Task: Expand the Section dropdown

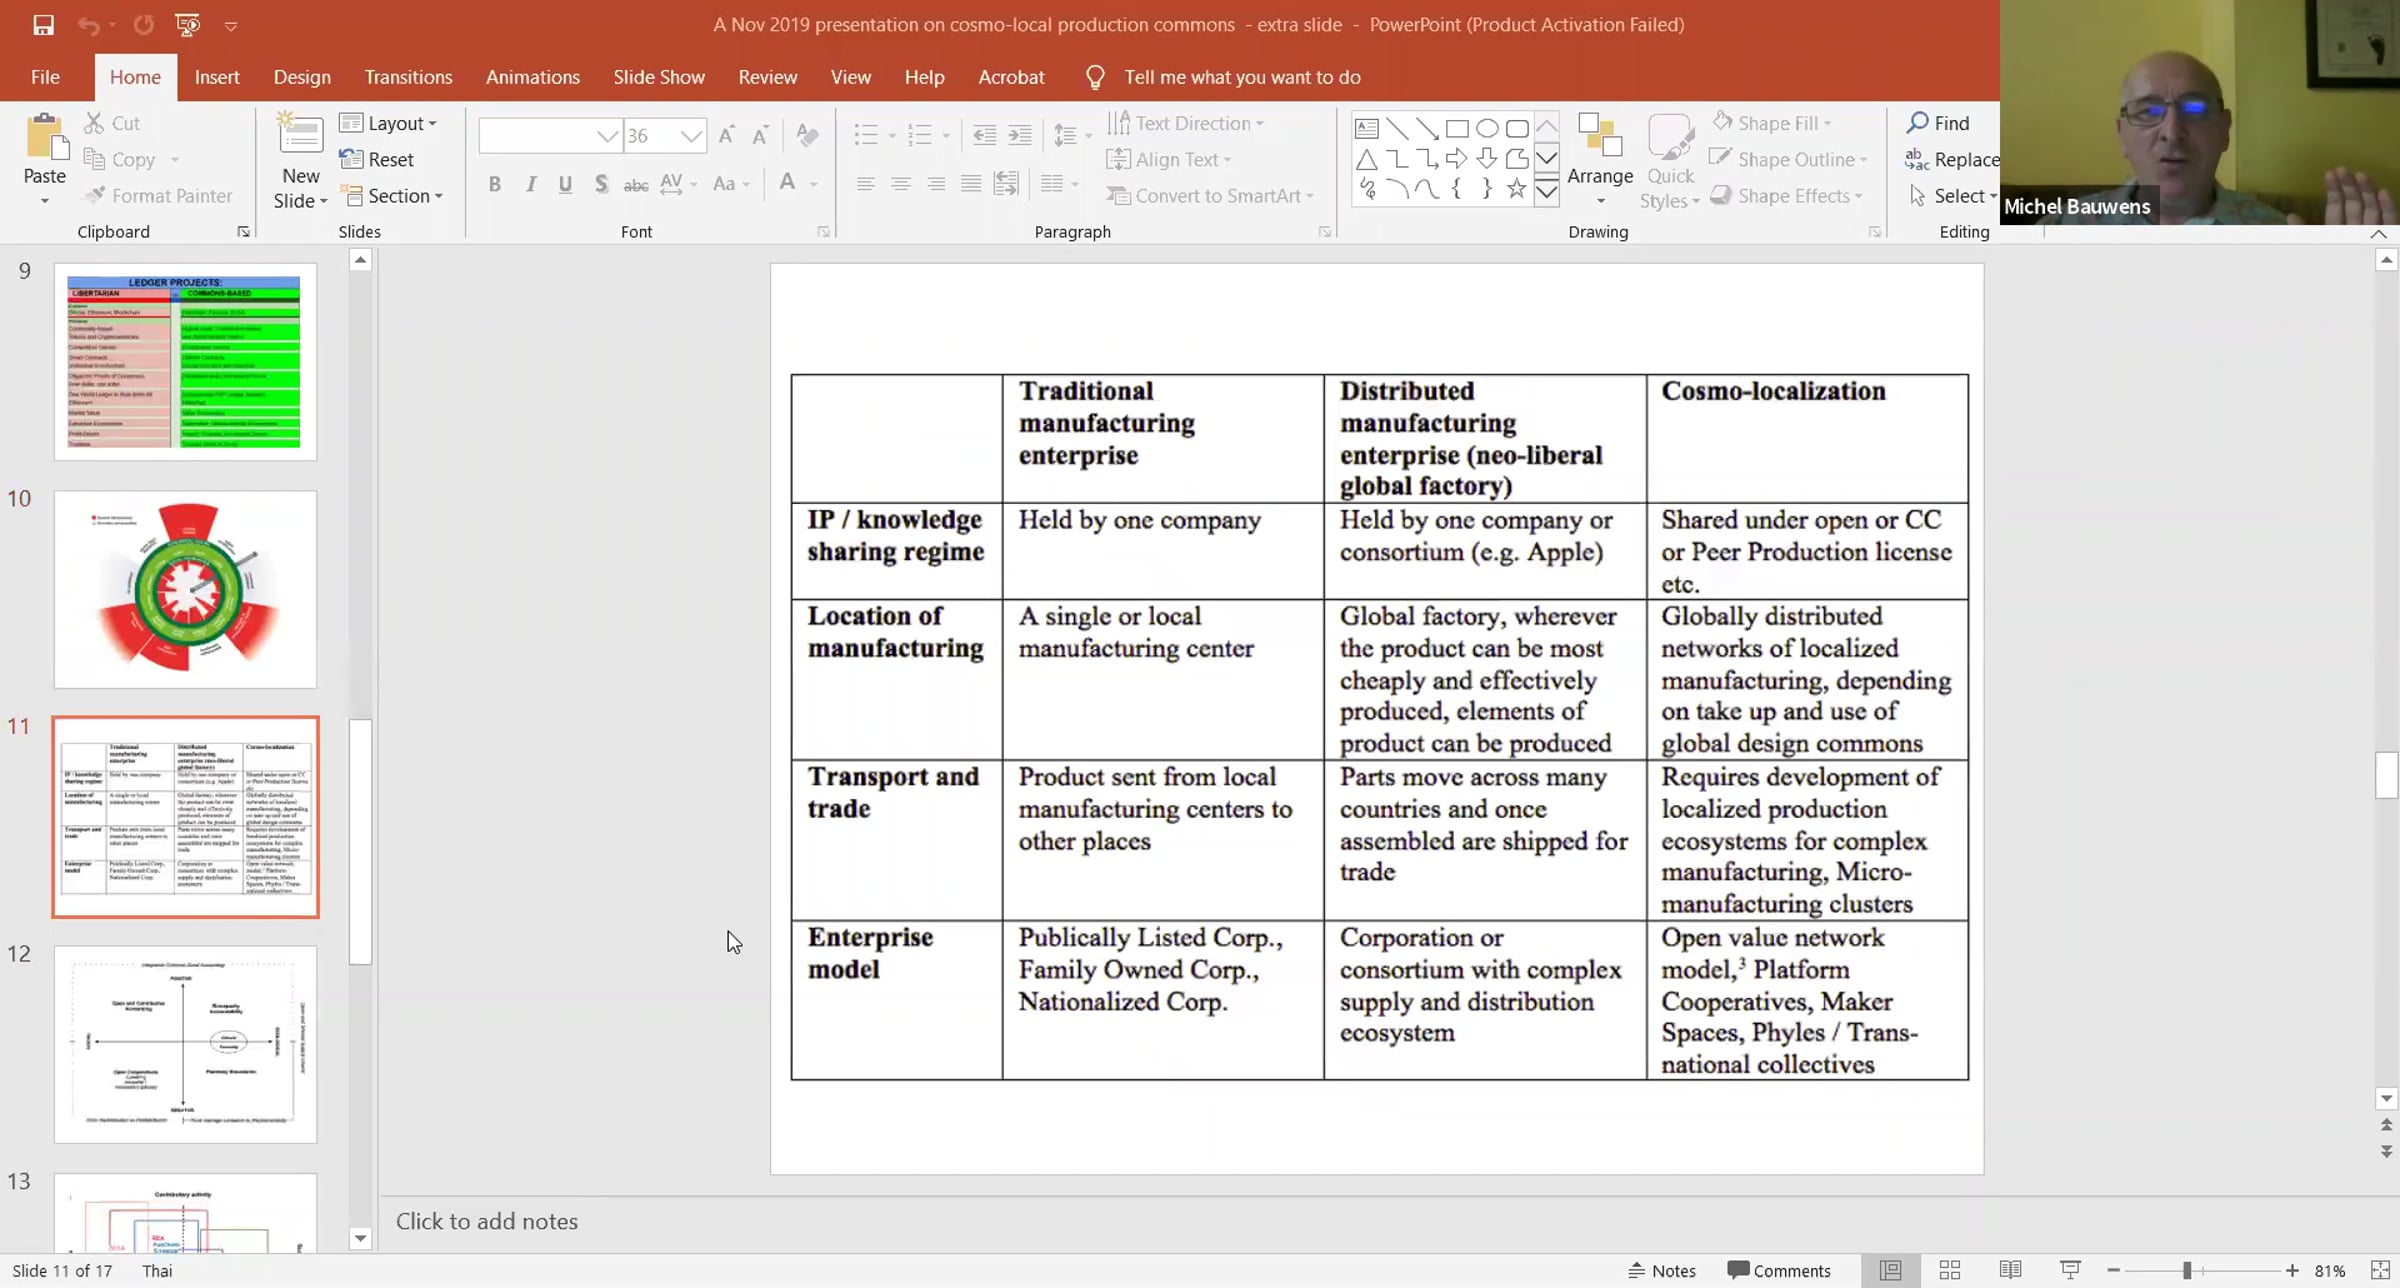Action: (x=391, y=195)
